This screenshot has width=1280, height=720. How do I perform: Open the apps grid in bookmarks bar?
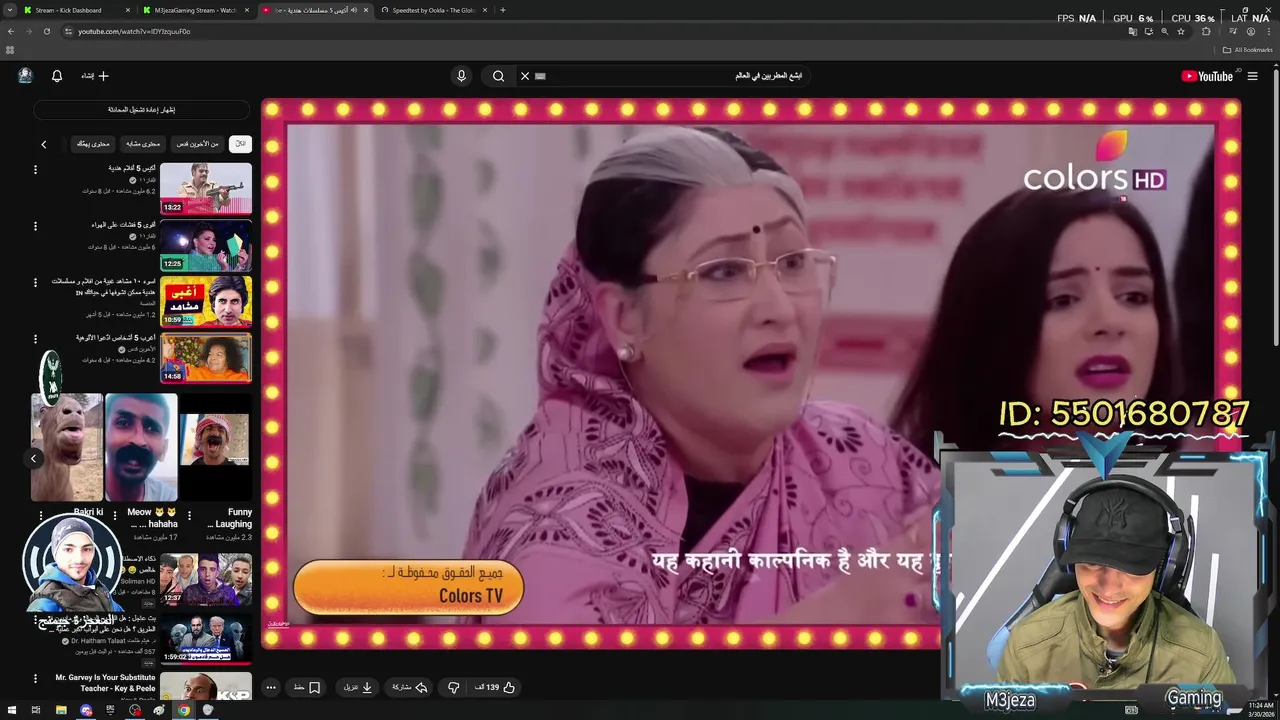[10, 50]
